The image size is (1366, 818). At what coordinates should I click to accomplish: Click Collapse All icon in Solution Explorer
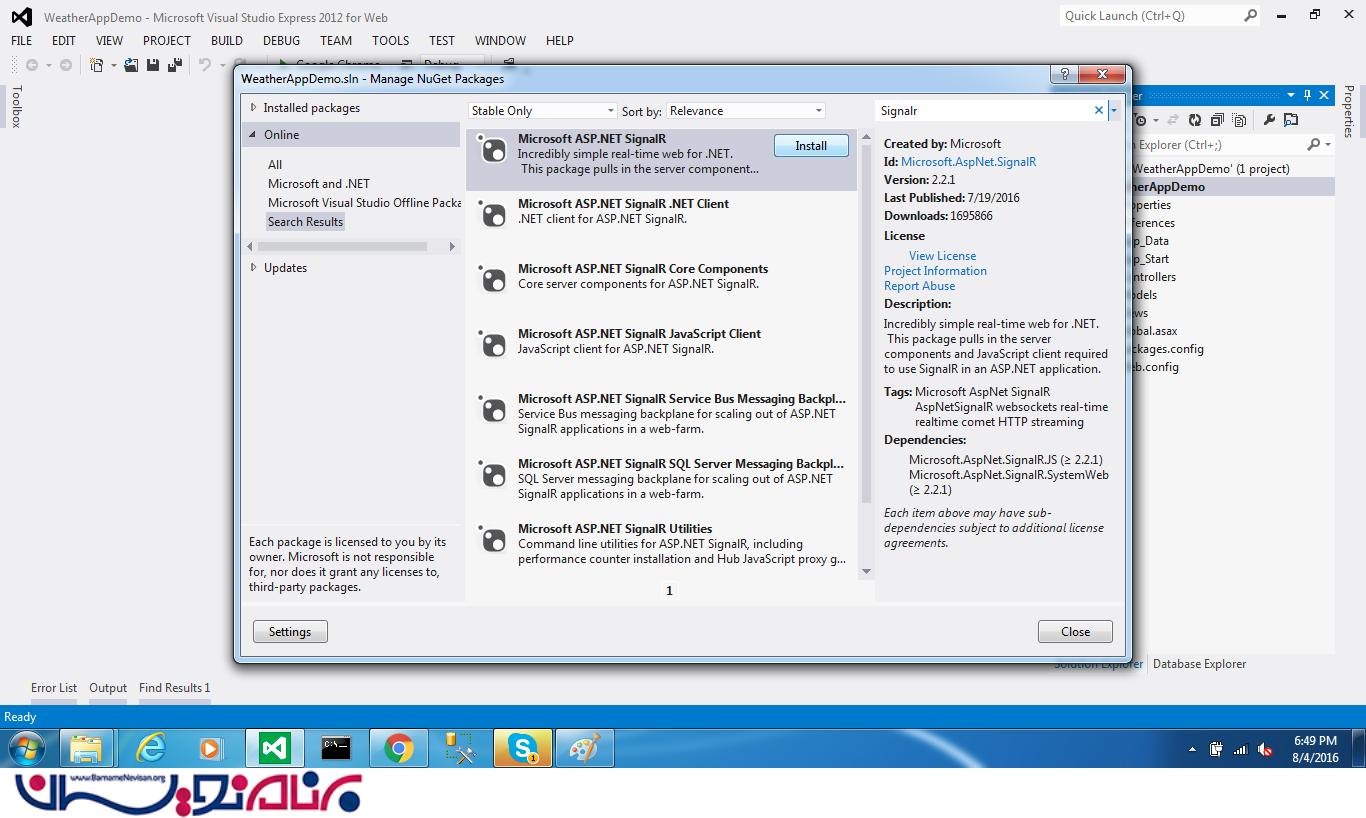tap(1217, 120)
